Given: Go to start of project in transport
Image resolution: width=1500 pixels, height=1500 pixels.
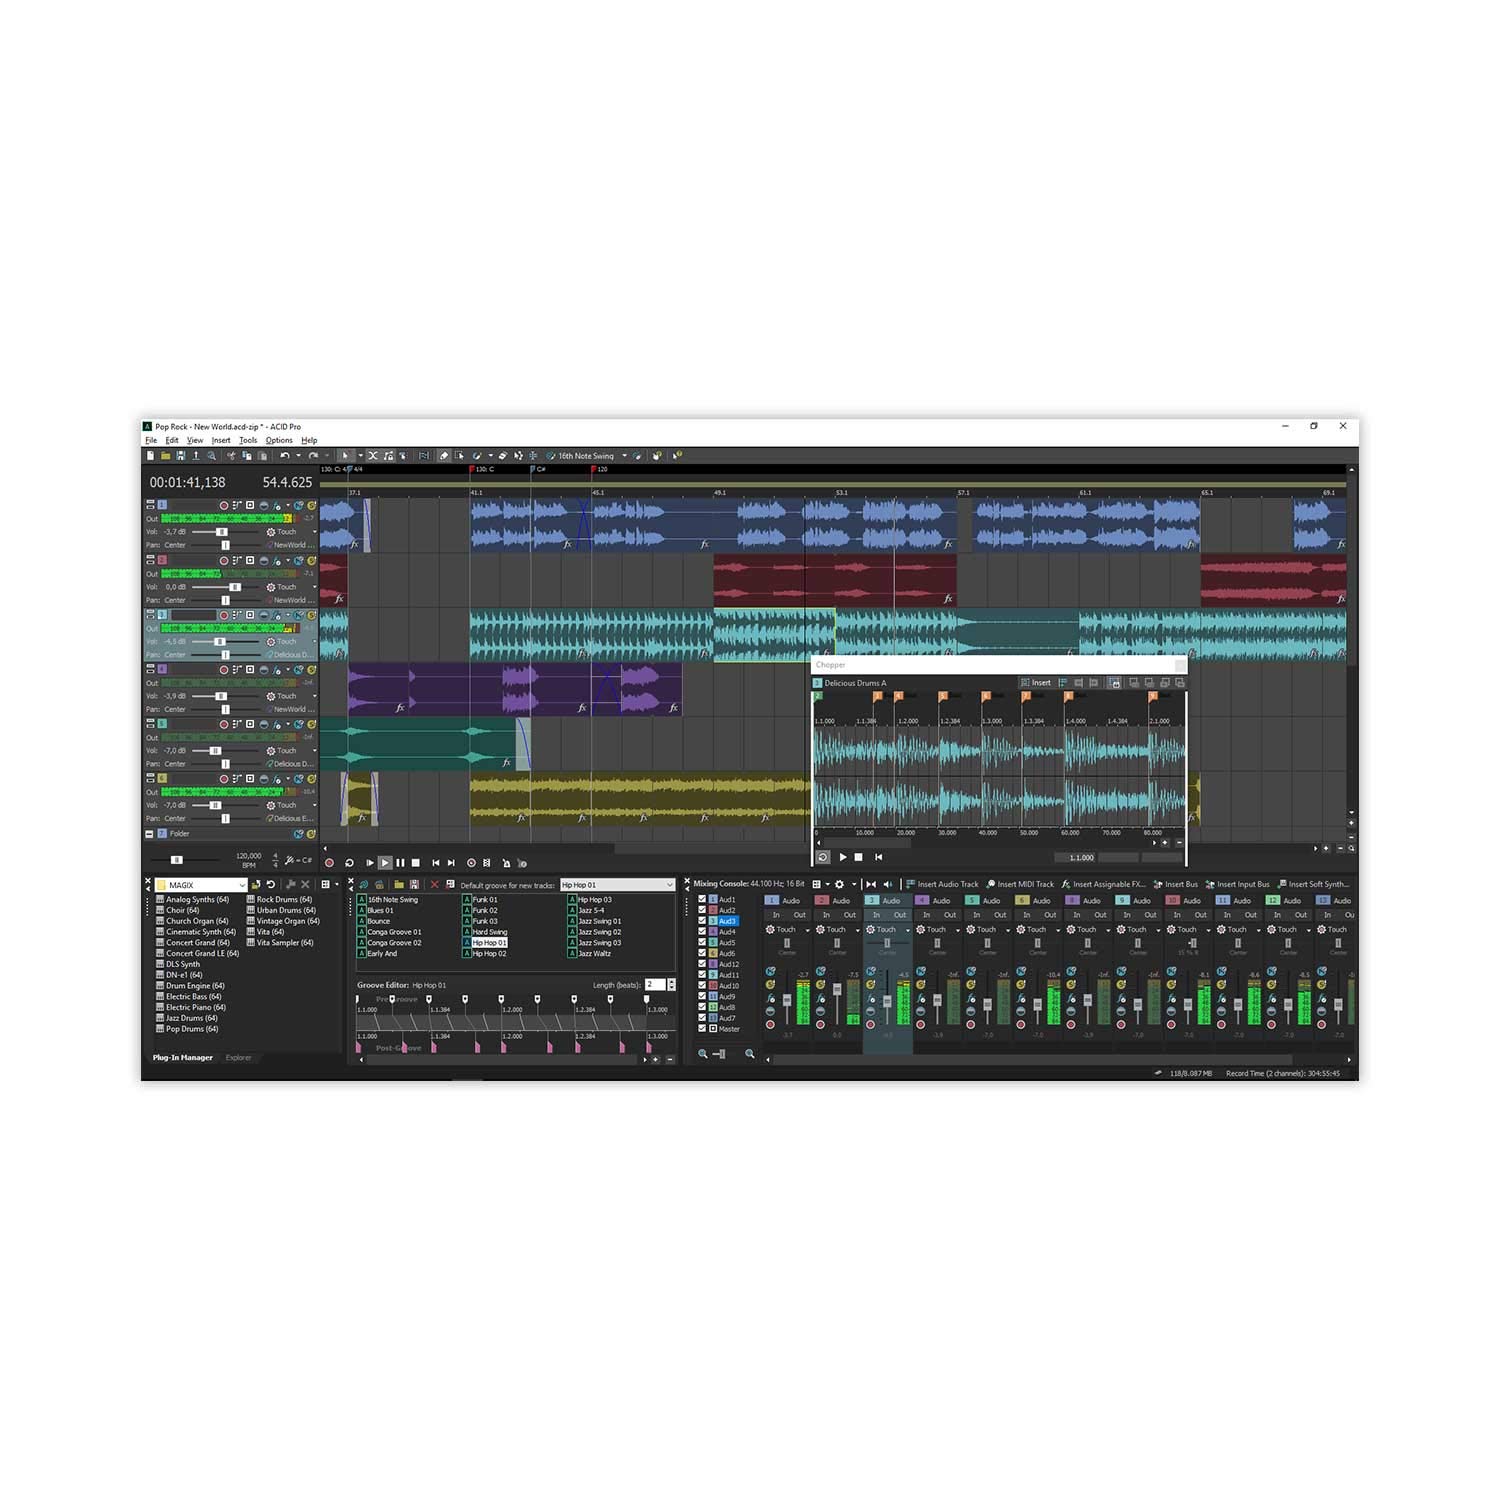Looking at the screenshot, I should [x=435, y=863].
